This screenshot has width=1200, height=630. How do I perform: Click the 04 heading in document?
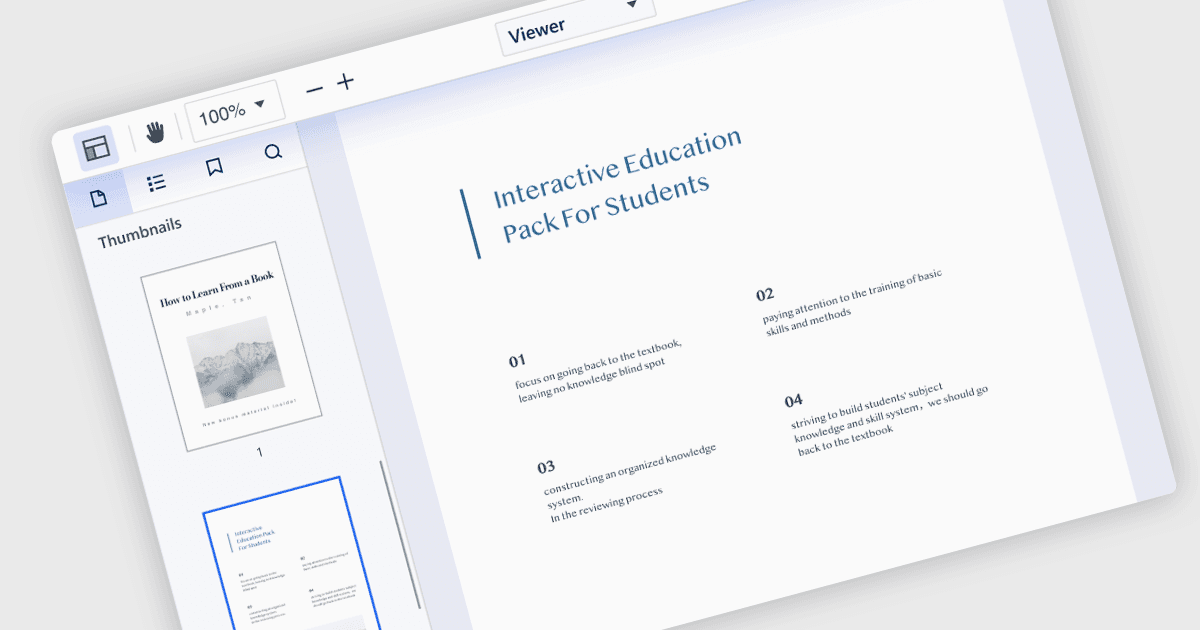[x=793, y=400]
